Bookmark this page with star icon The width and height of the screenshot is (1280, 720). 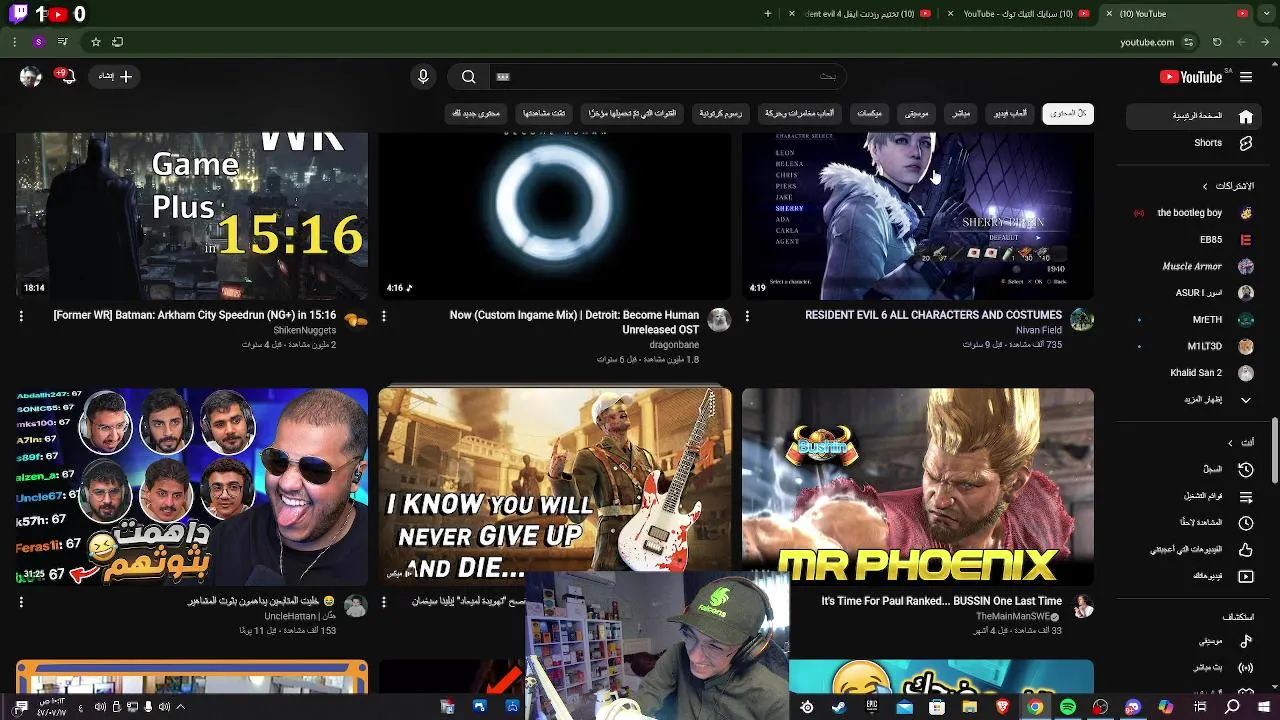pos(96,42)
